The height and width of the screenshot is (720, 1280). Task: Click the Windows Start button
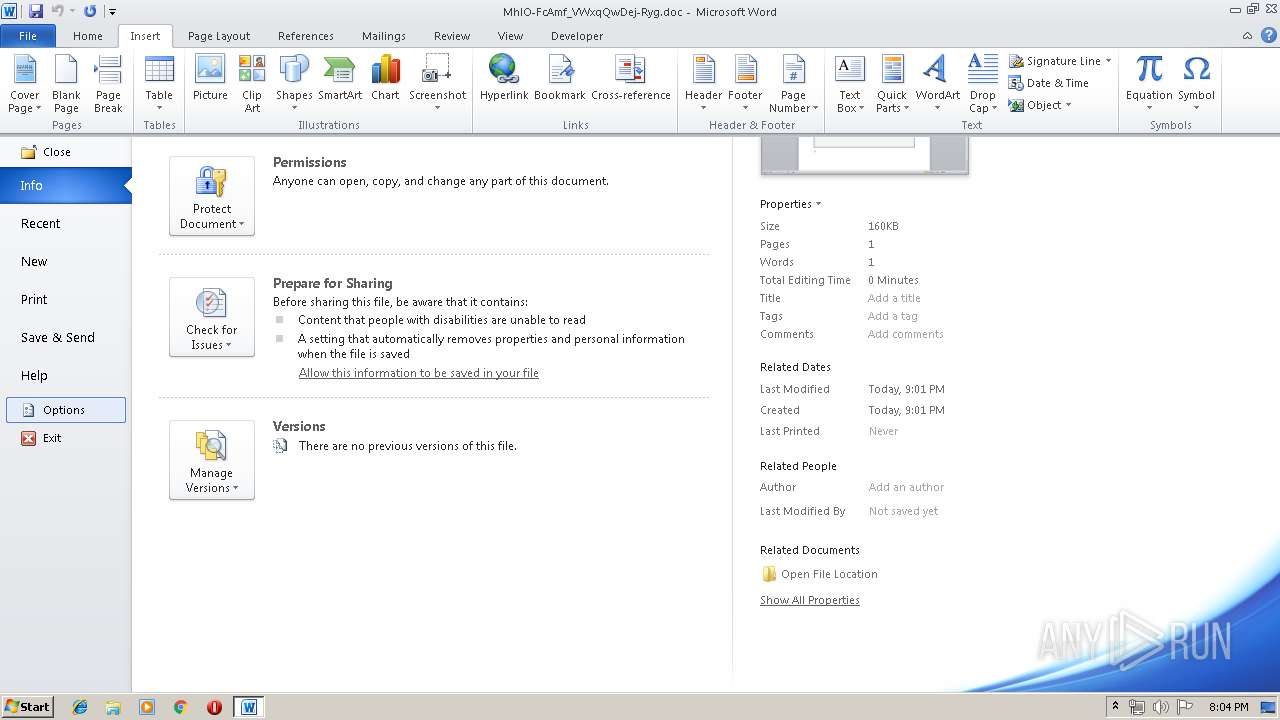(x=27, y=706)
